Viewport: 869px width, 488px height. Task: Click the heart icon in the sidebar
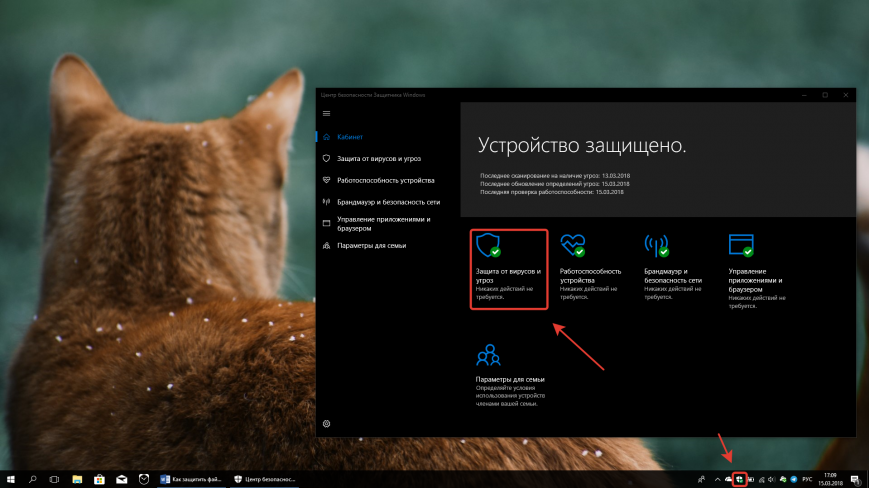click(x=326, y=180)
